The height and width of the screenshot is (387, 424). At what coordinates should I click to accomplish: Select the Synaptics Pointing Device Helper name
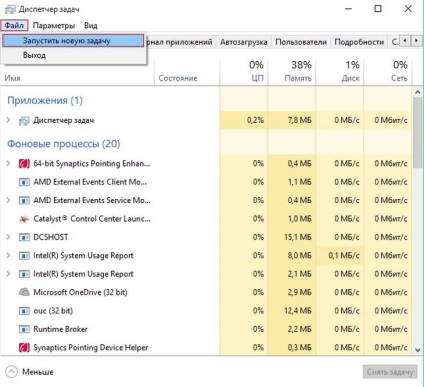click(91, 348)
